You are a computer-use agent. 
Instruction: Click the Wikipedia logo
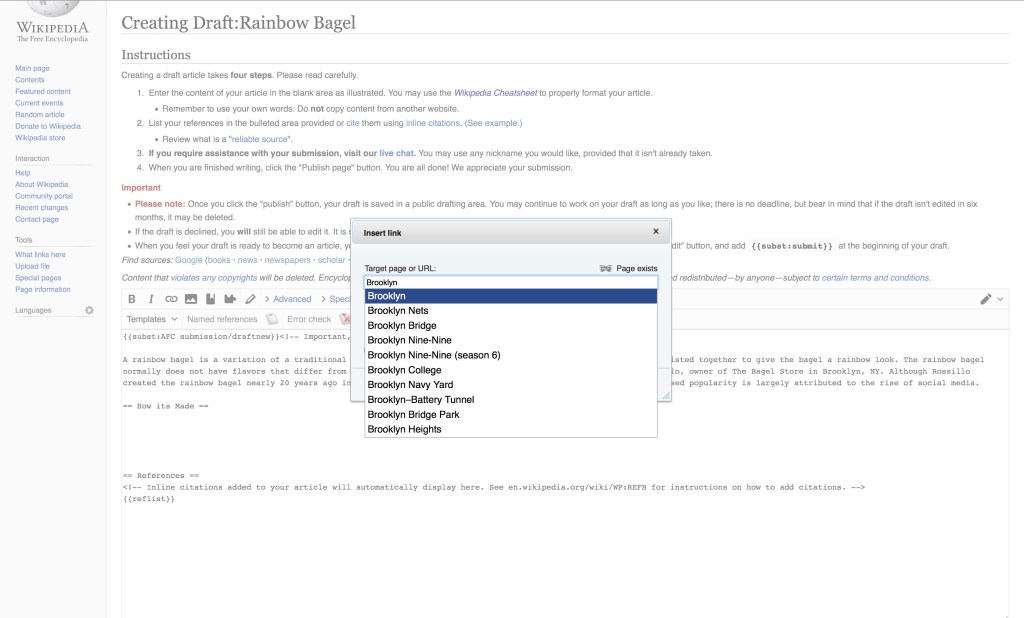[52, 27]
